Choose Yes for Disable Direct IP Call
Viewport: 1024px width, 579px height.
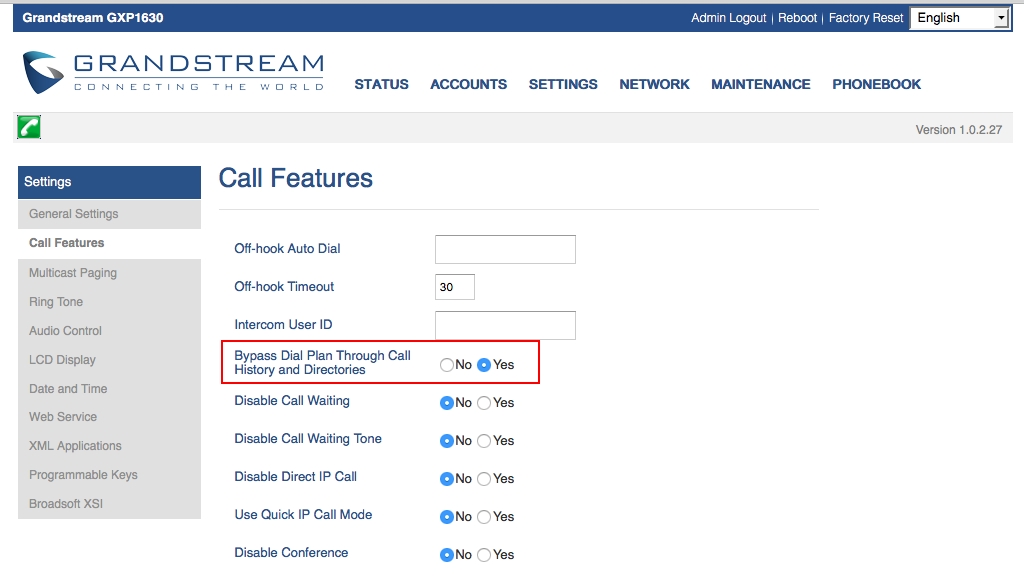point(484,479)
